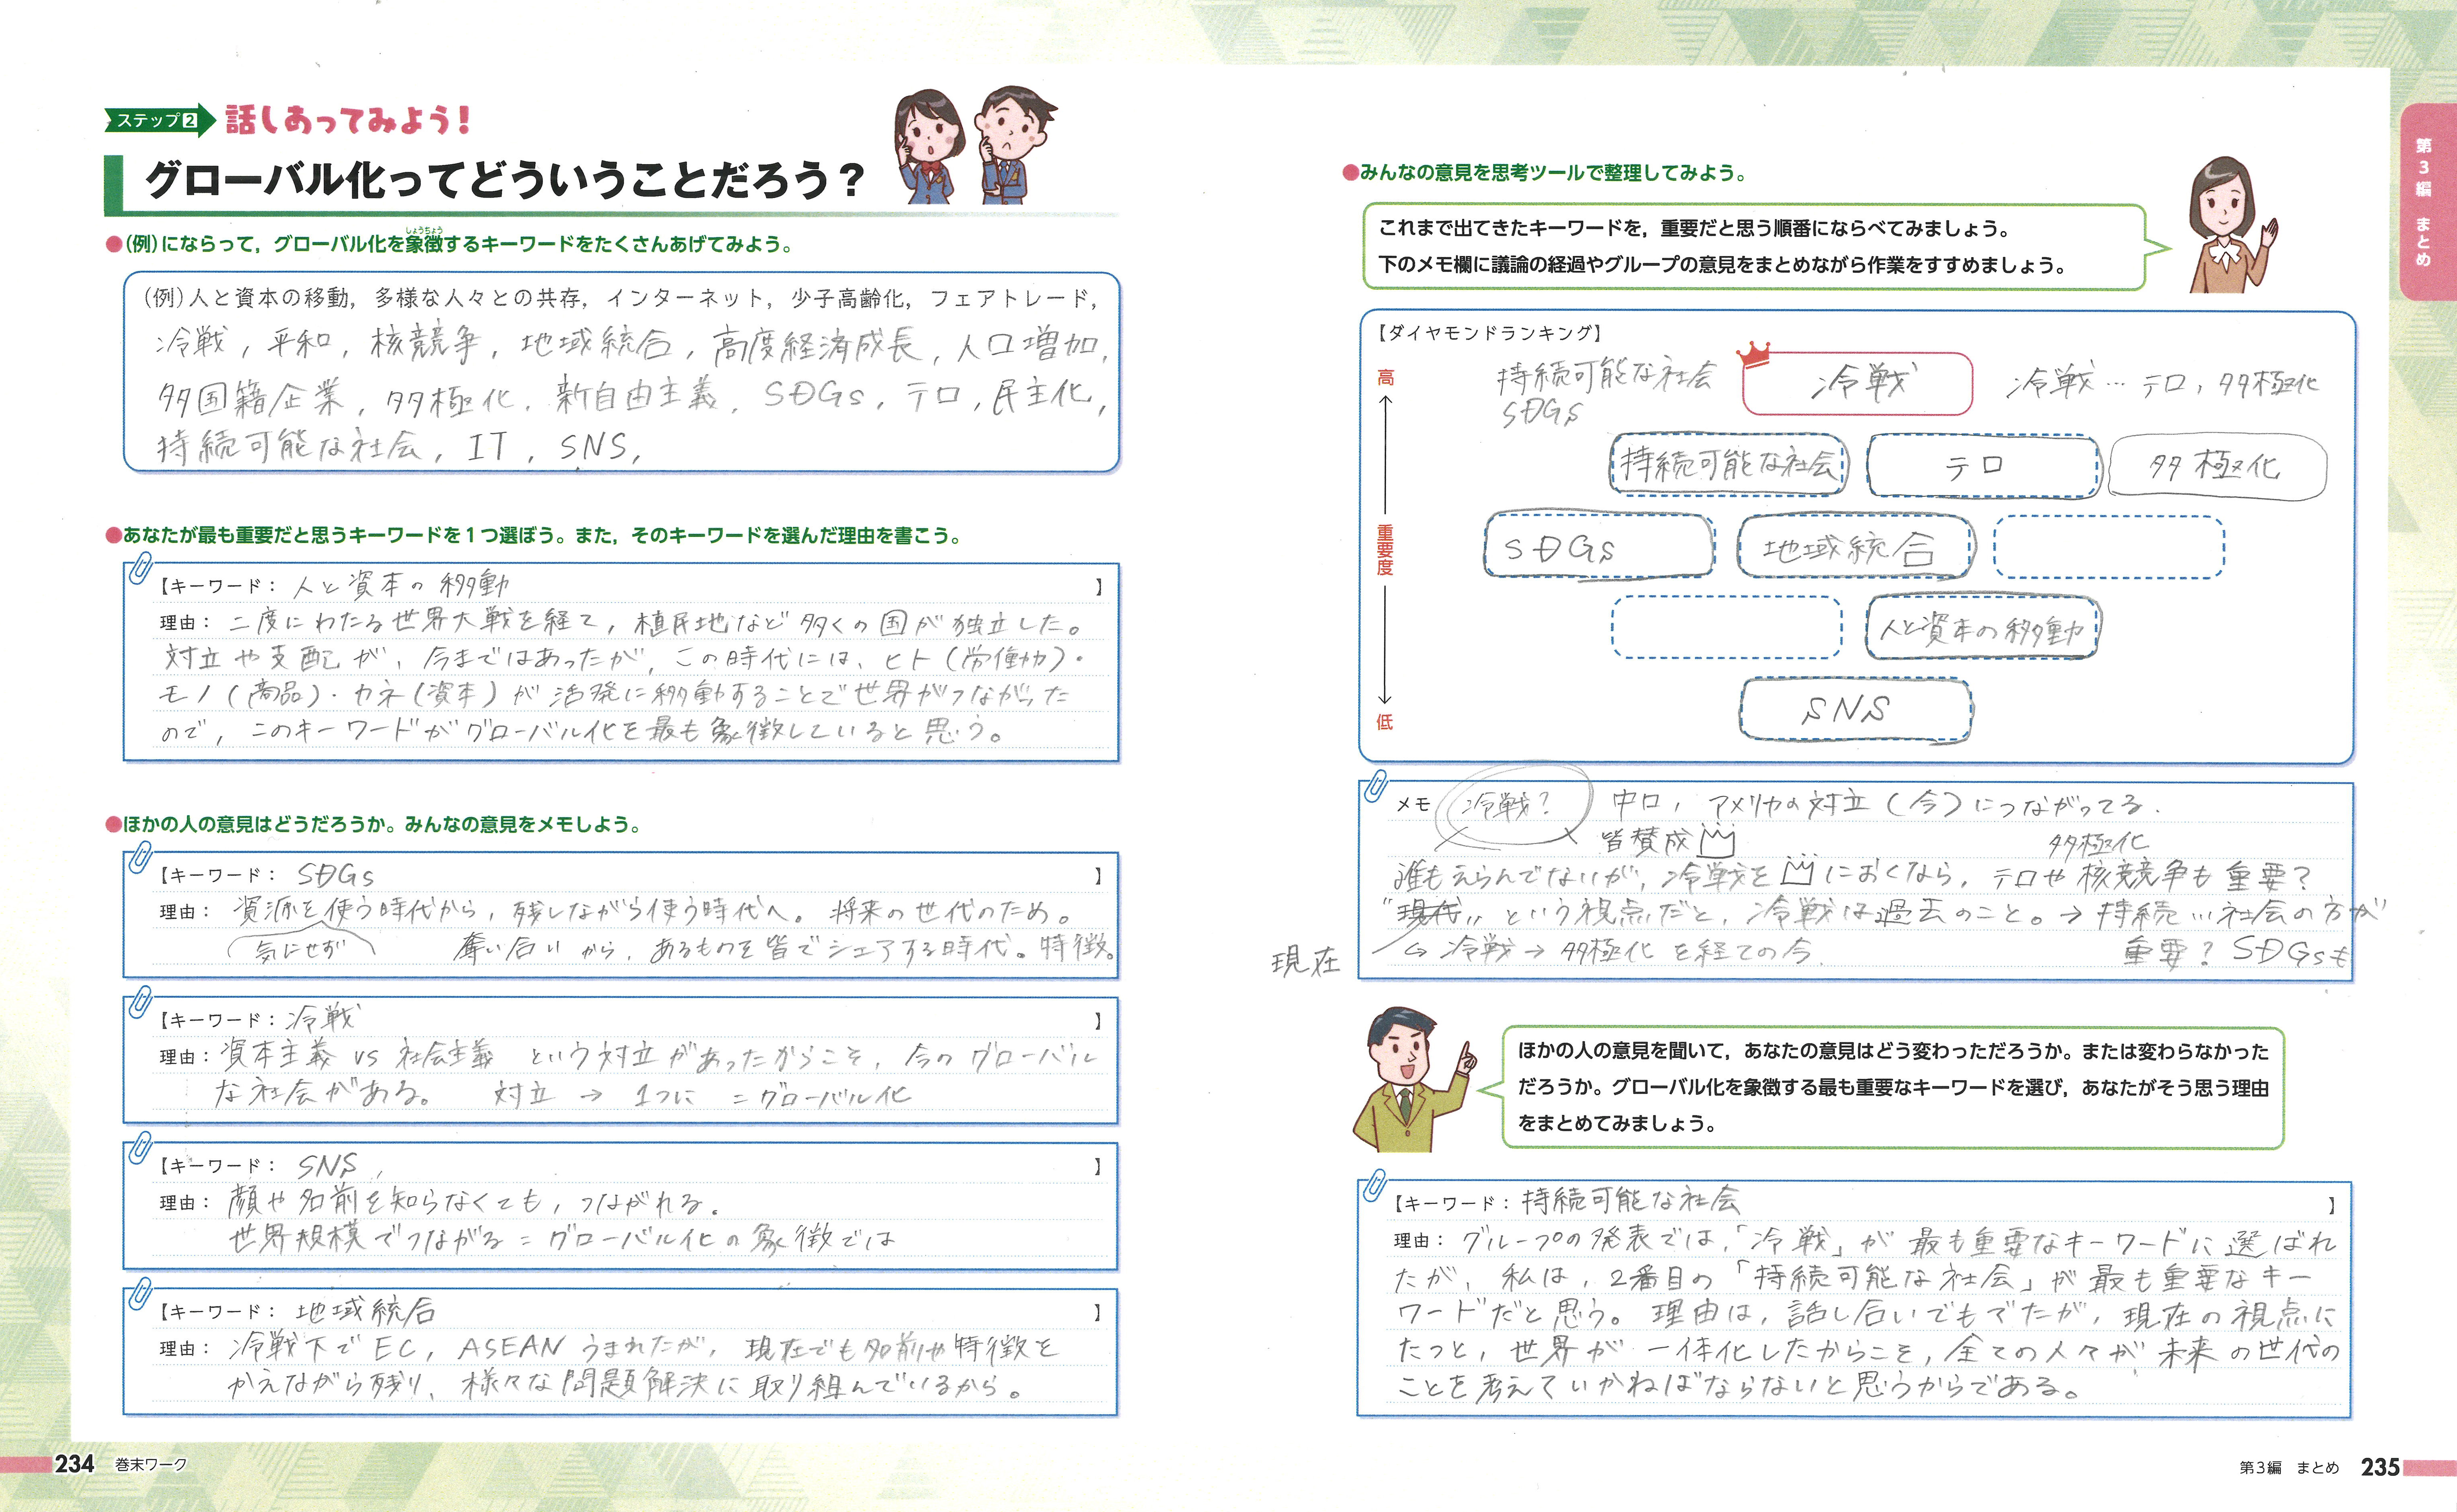Click the handwritten 現在 in the left margin
This screenshot has height=1512, width=2457.
point(1305,962)
